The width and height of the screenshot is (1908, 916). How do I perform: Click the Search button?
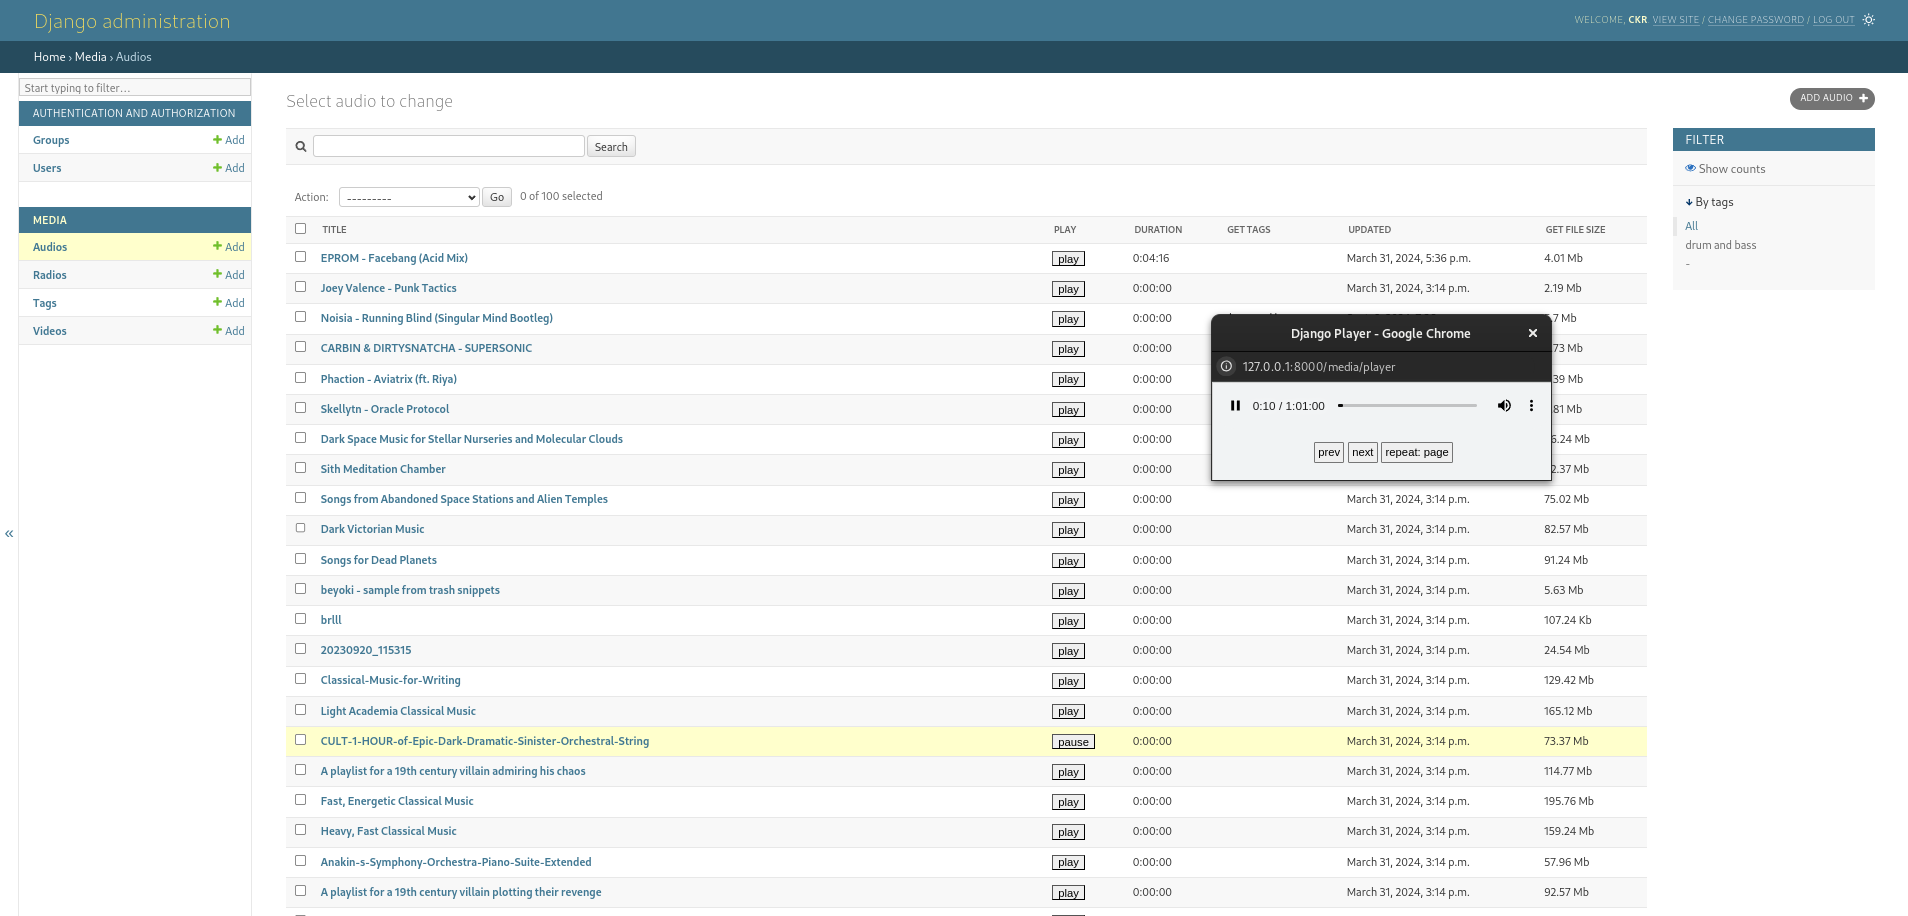pos(611,147)
